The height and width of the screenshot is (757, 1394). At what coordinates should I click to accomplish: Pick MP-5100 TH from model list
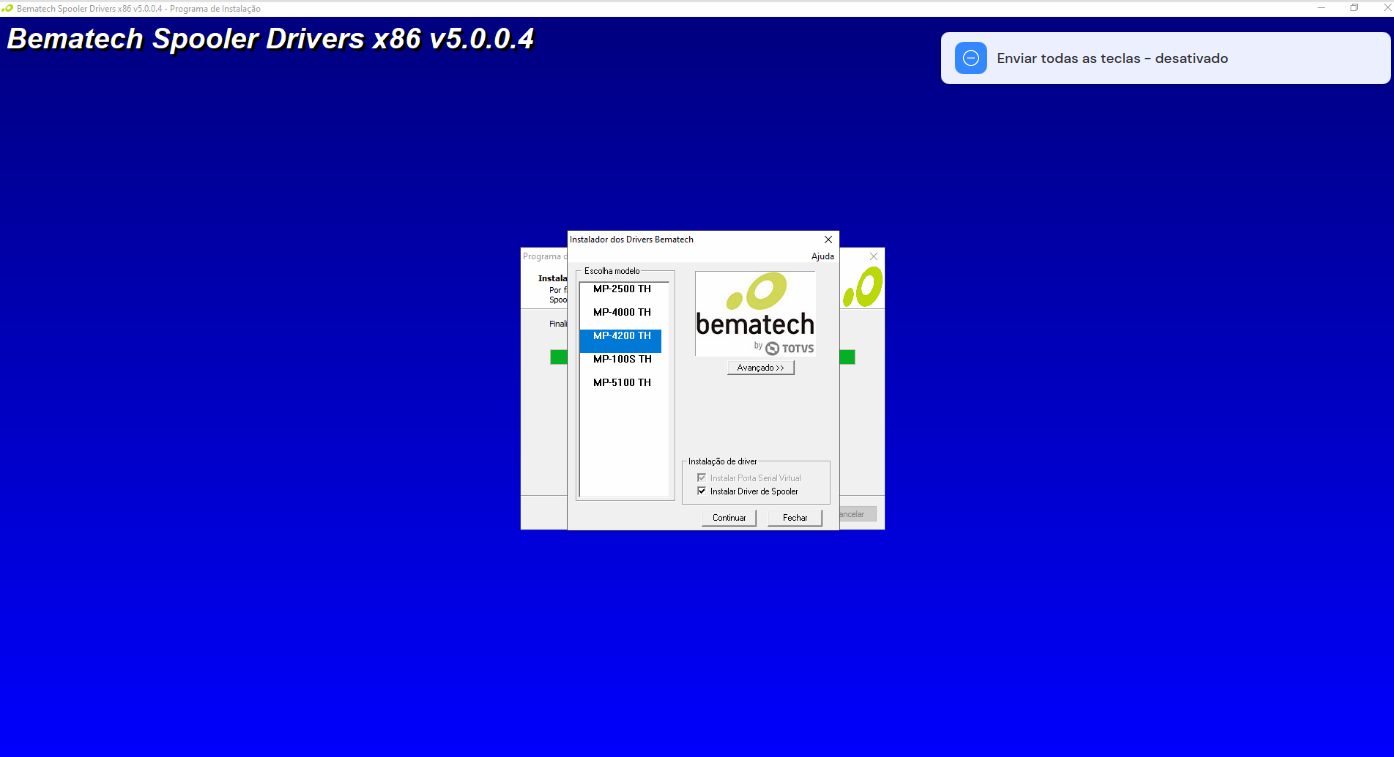(621, 382)
